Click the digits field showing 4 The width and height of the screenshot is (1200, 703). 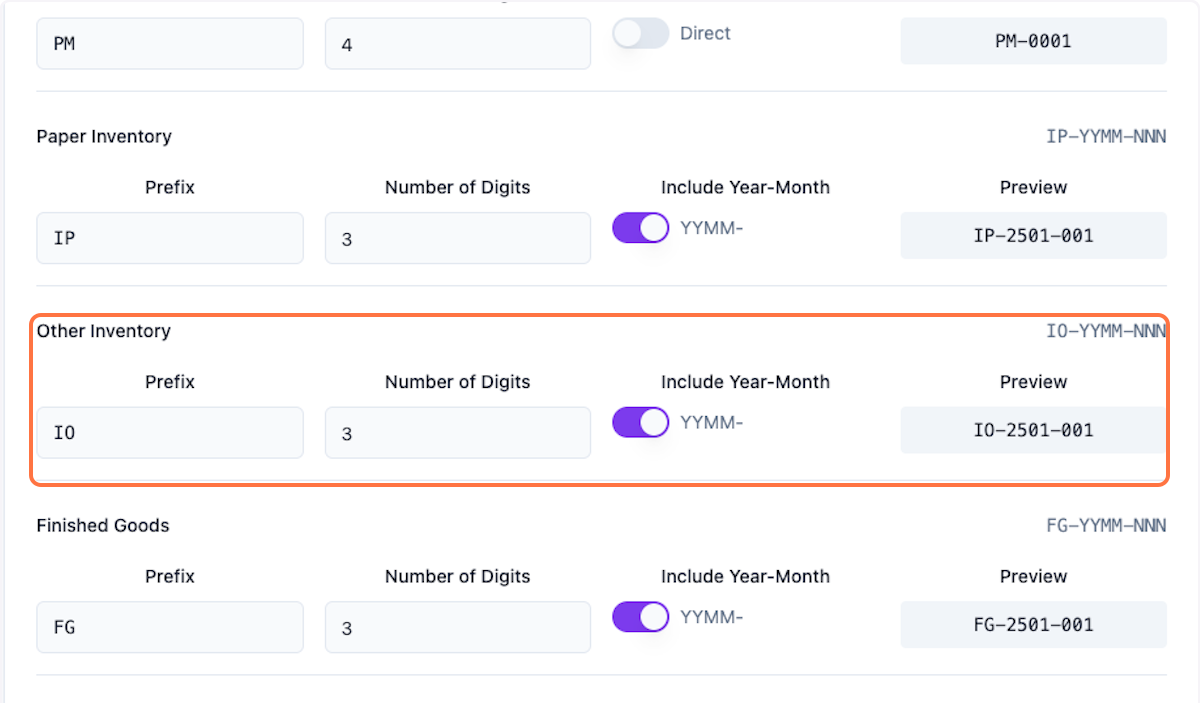point(457,45)
